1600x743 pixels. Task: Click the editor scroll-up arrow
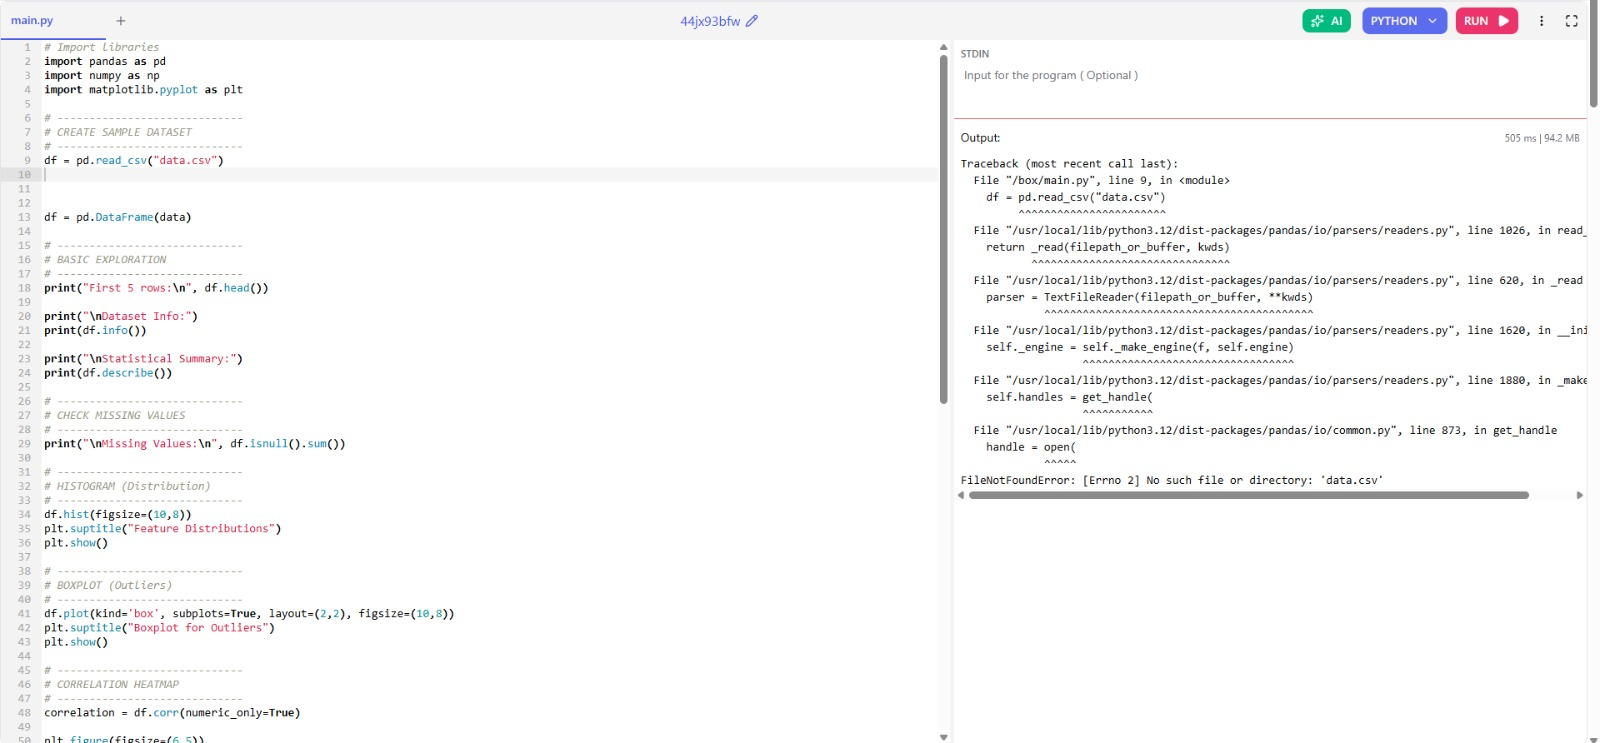tap(943, 47)
